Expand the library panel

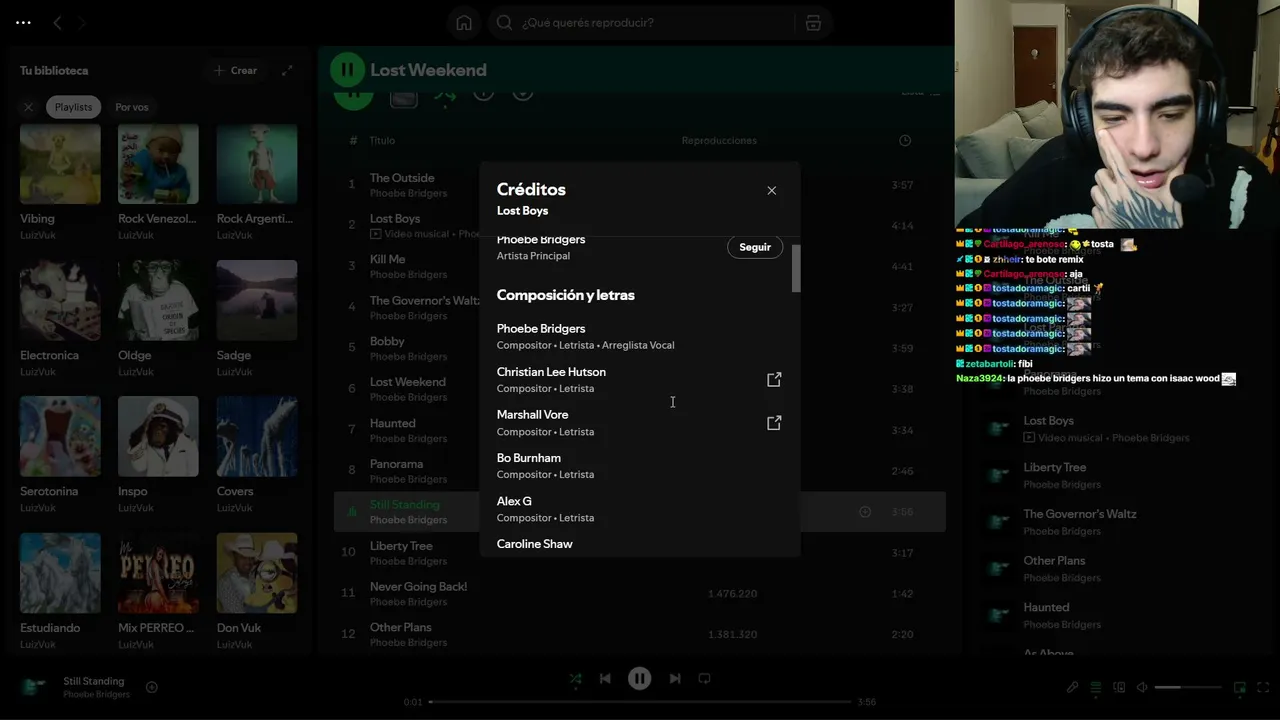[287, 70]
